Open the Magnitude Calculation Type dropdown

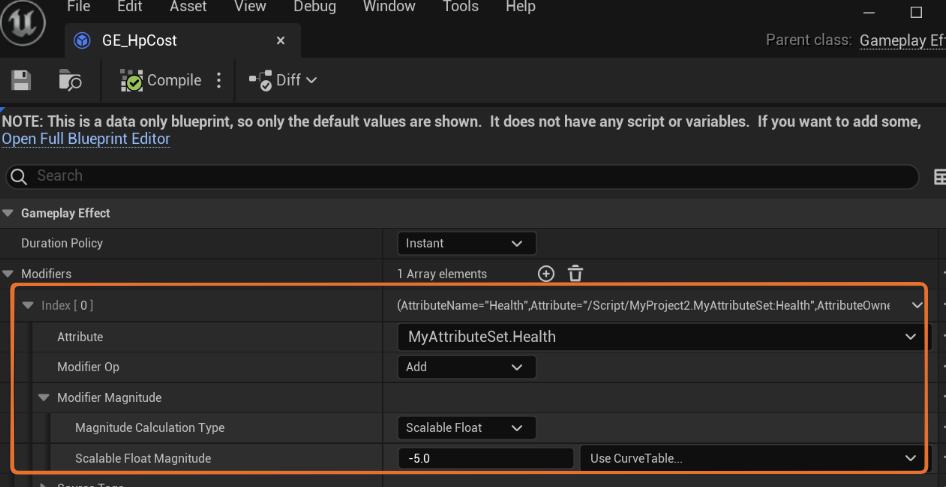(466, 428)
